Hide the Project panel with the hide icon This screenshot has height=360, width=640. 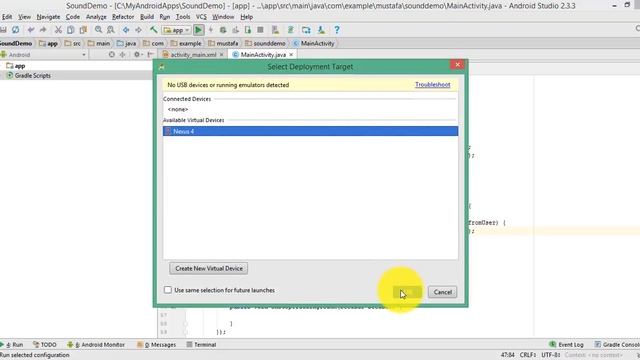coord(151,54)
